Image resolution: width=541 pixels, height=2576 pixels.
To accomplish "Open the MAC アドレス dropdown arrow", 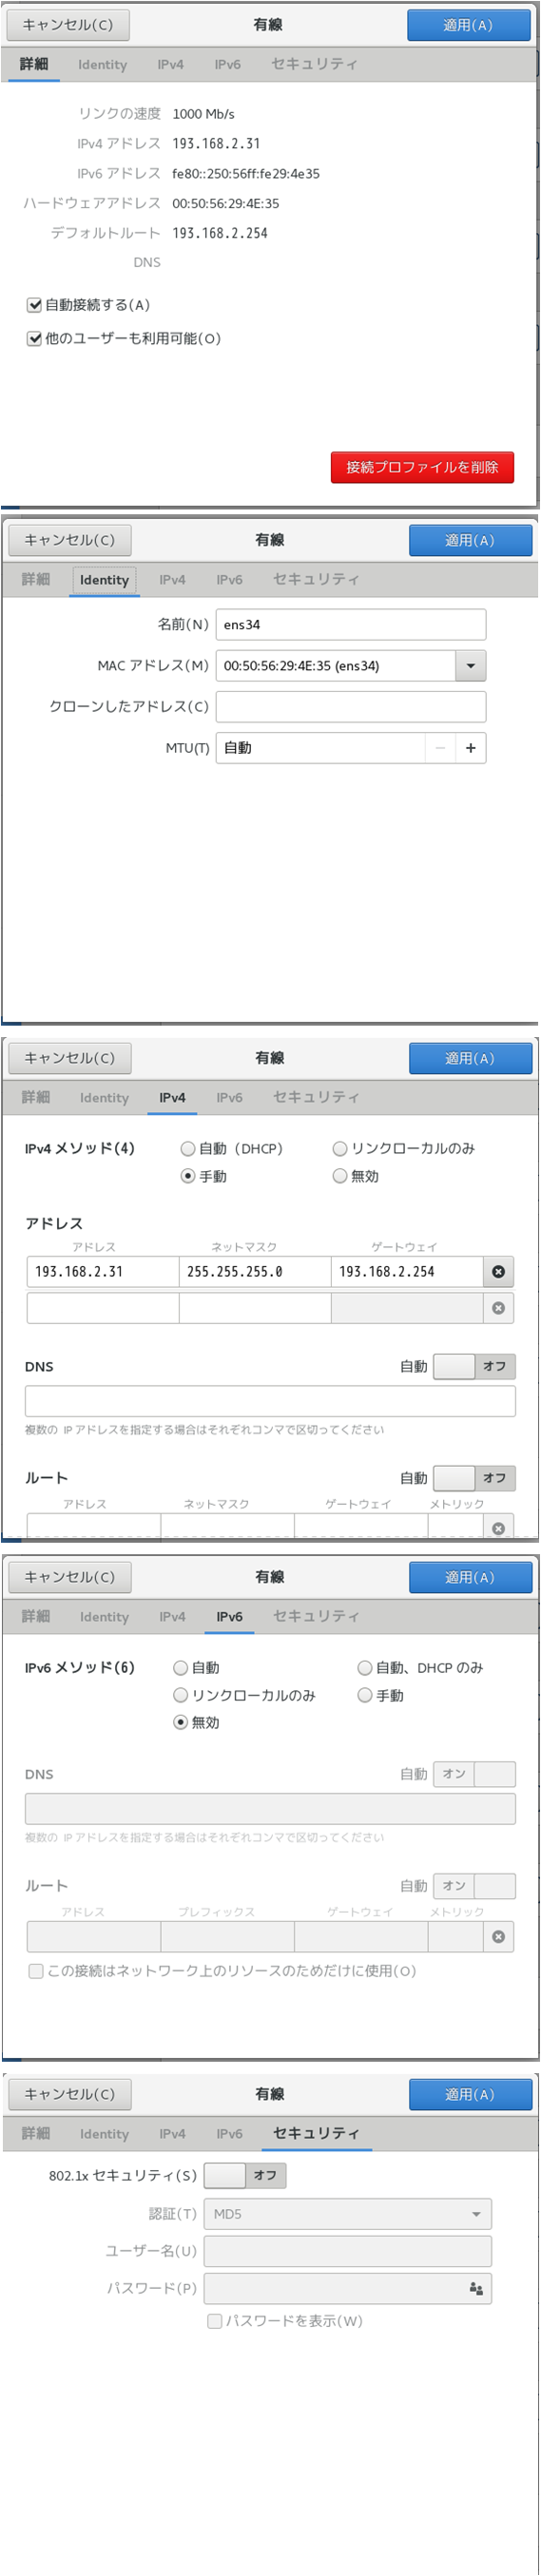I will click(x=470, y=666).
